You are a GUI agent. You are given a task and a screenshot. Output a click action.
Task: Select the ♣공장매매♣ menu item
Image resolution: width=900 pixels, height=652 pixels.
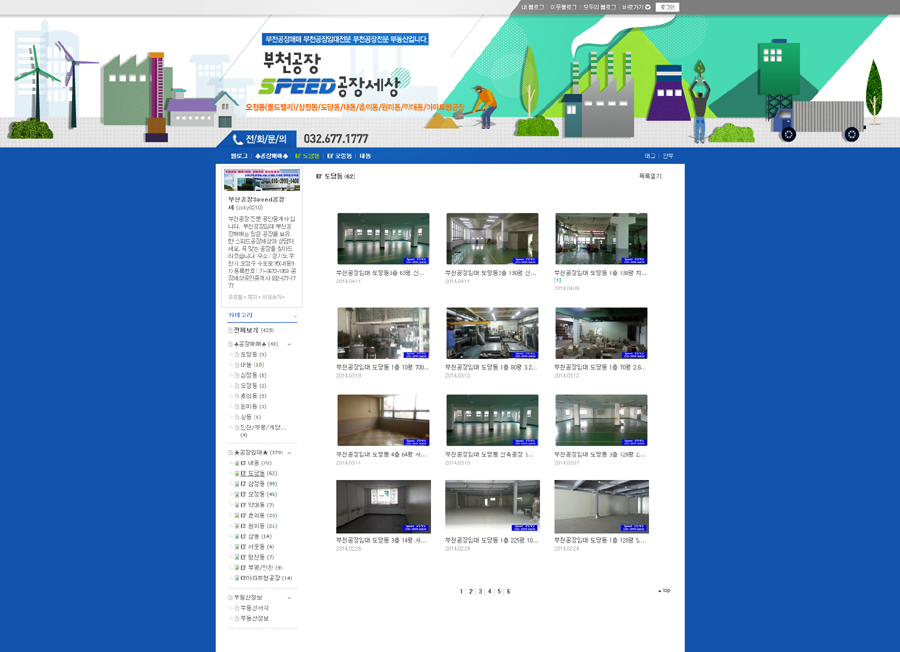point(271,156)
